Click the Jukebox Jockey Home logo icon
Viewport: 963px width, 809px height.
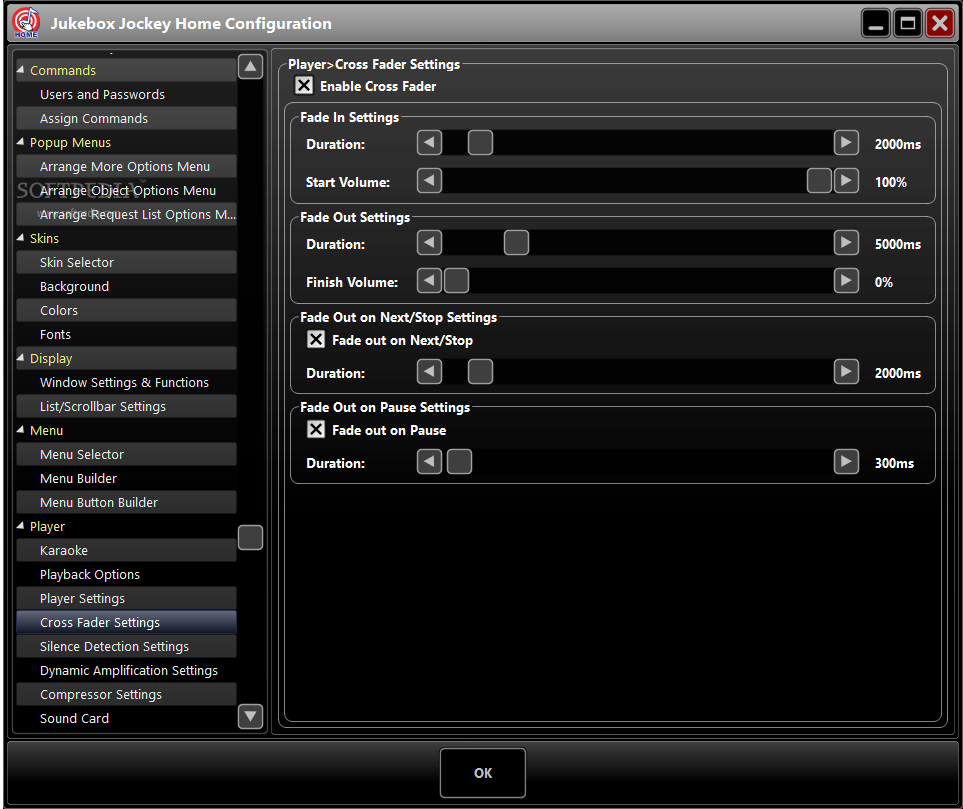[x=26, y=23]
